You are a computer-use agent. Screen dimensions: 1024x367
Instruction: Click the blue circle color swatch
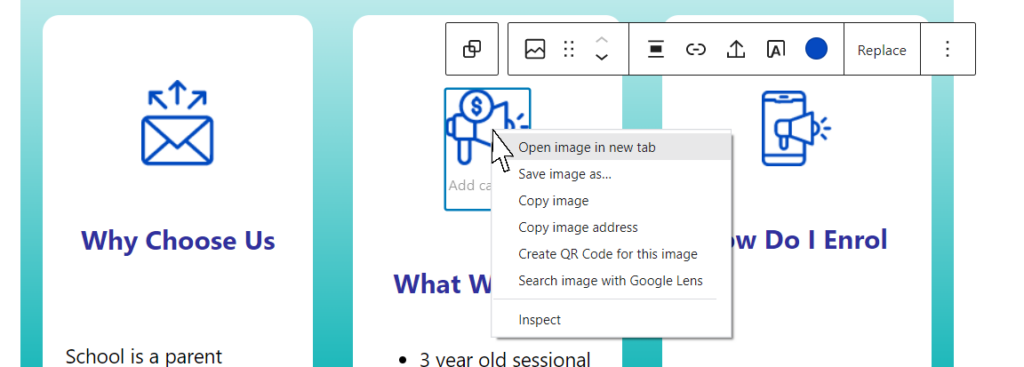(x=816, y=49)
